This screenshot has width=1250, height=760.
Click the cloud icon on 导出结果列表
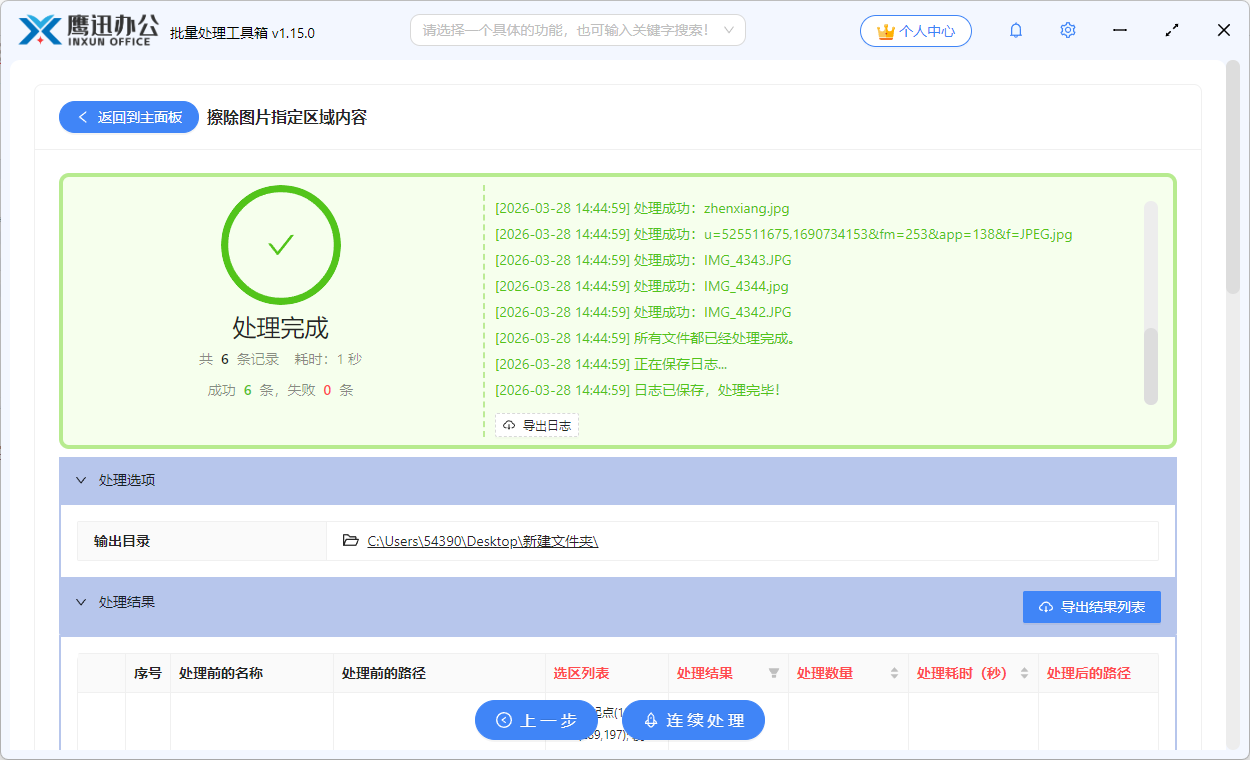point(1046,607)
